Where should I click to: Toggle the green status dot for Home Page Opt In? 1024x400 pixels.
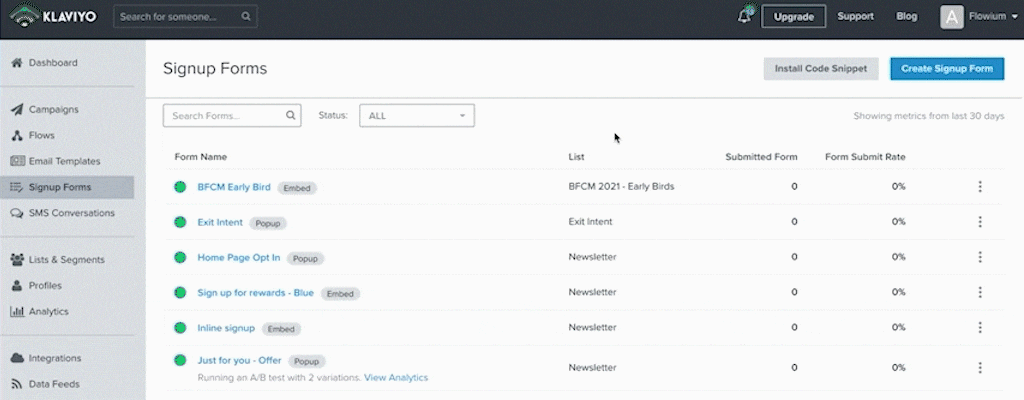coord(180,258)
